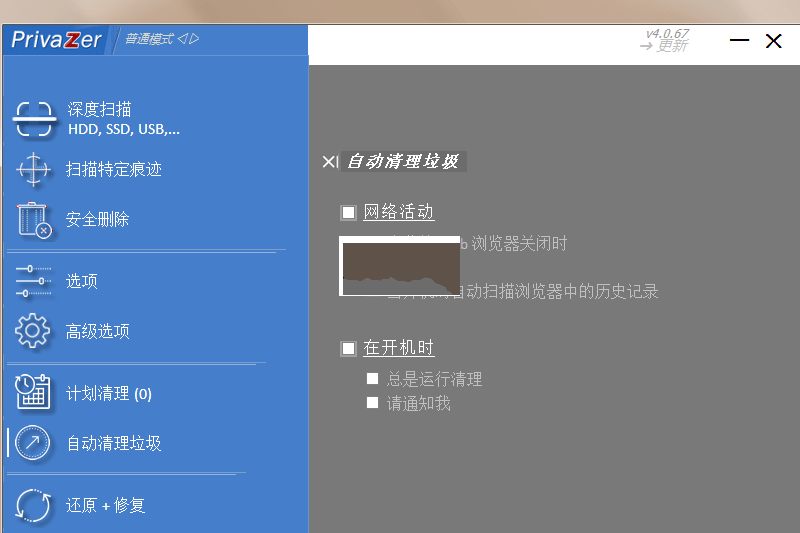Image resolution: width=800 pixels, height=533 pixels.
Task: Click the text 浏览器关闭时
Action: click(519, 243)
